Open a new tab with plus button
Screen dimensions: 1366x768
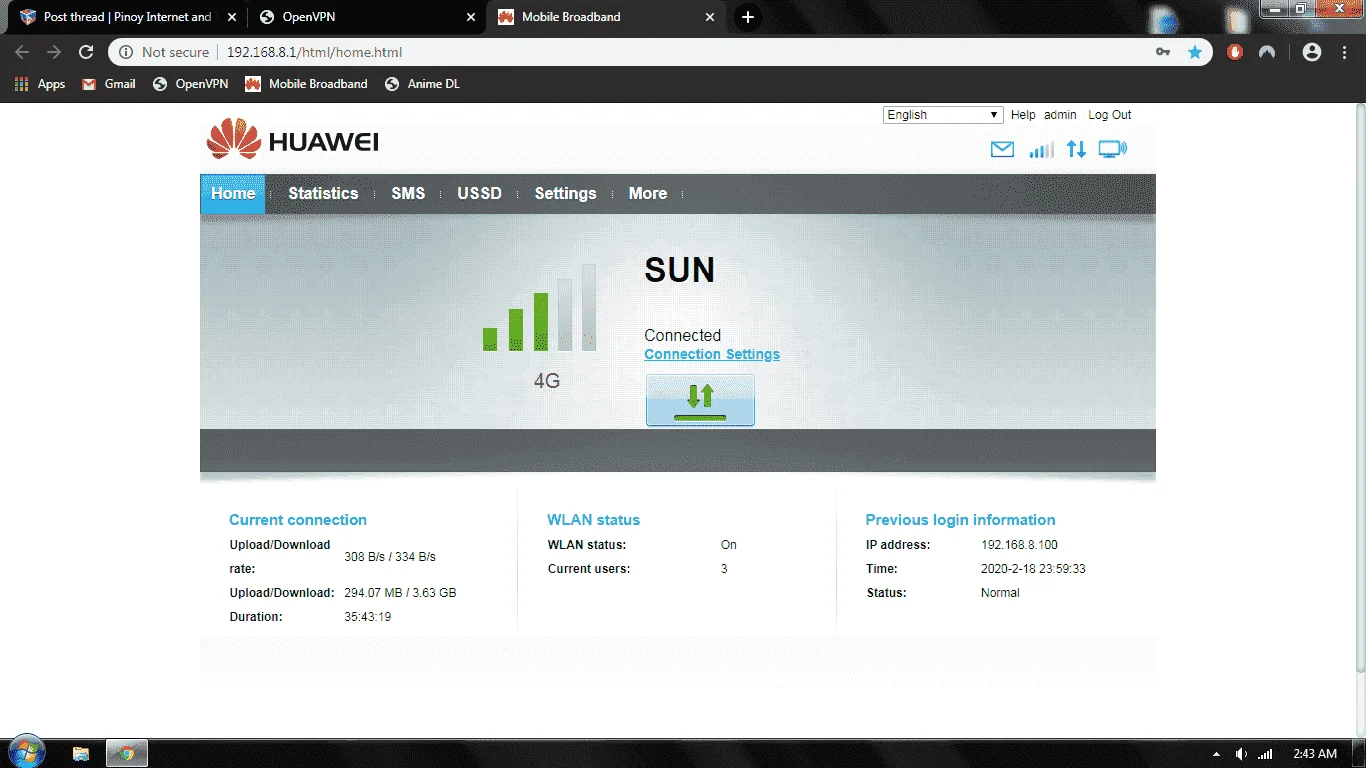click(747, 17)
